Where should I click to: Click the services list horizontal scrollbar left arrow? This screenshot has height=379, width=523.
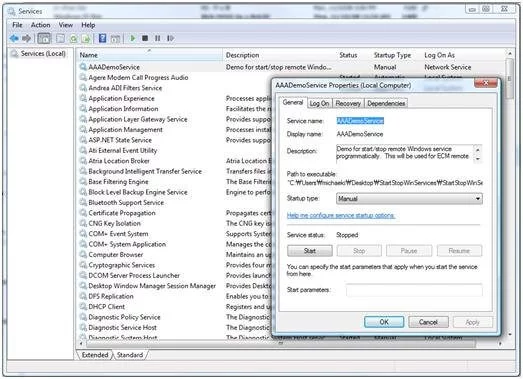point(81,343)
